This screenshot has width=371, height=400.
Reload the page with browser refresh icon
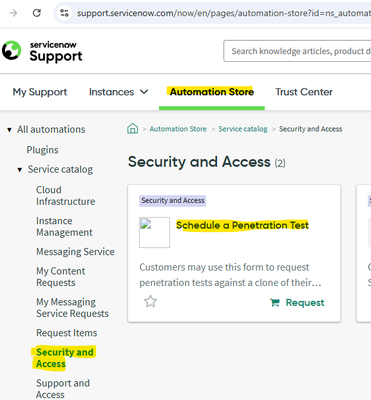point(37,13)
